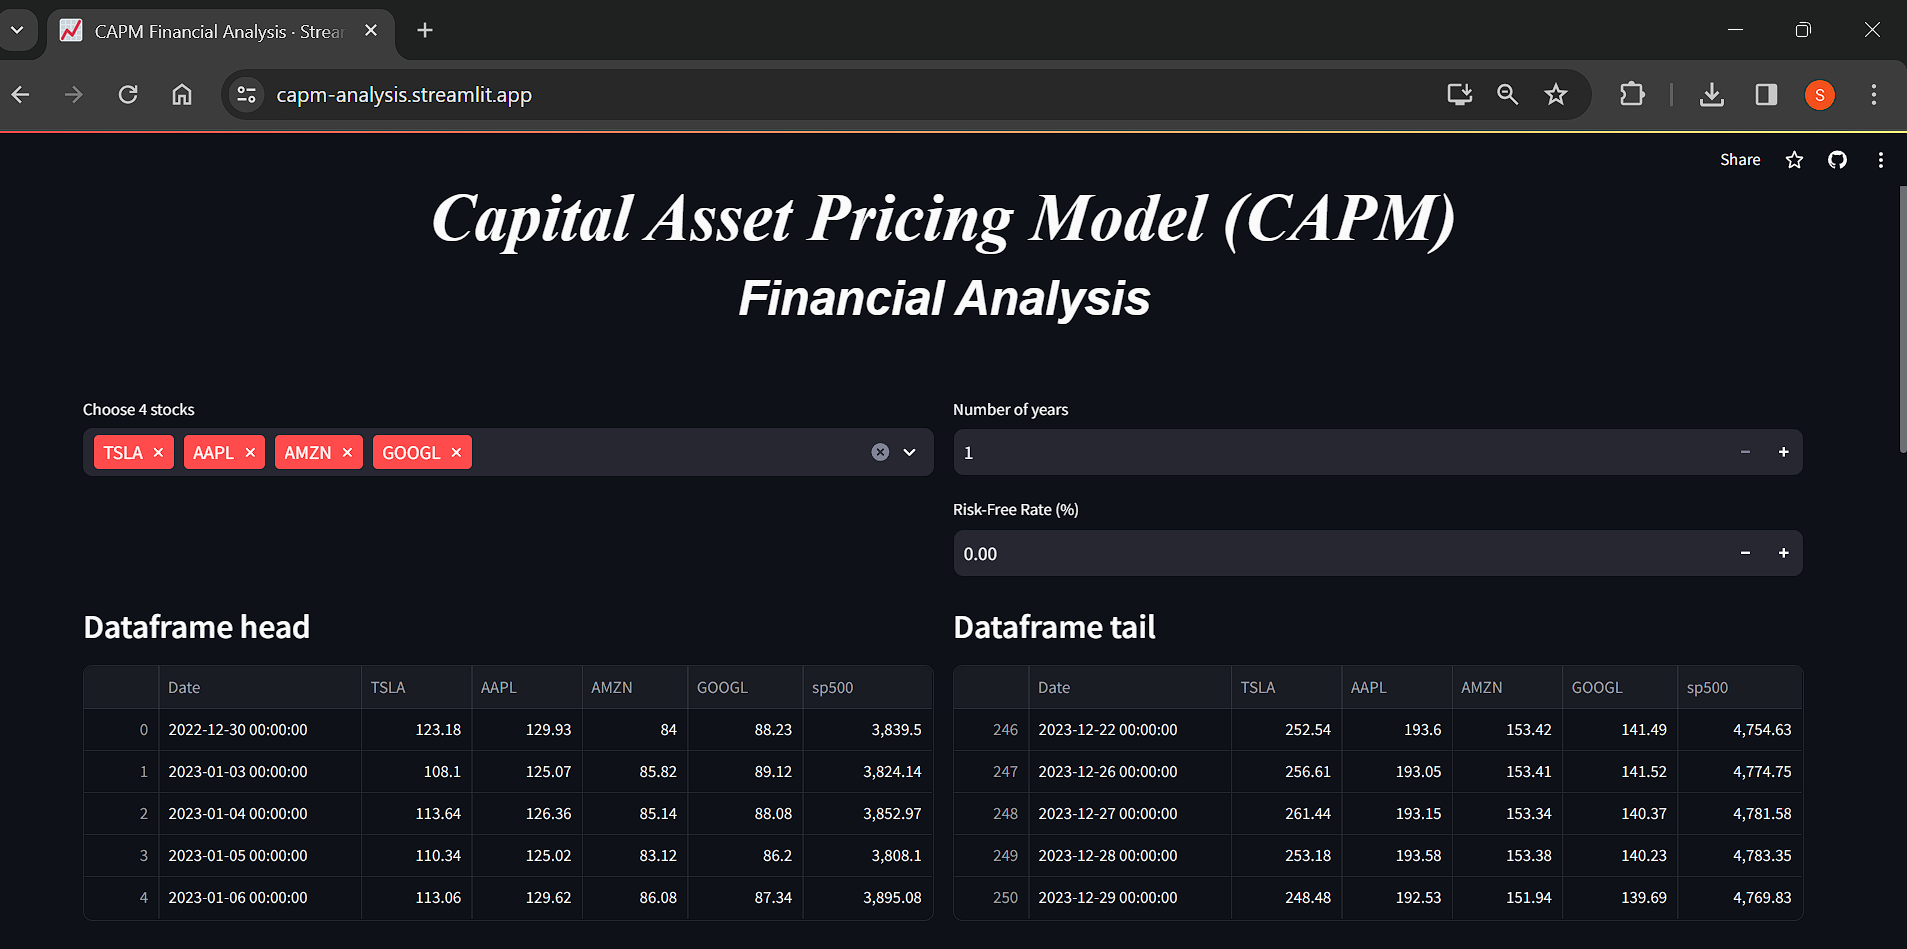Select the 2022-12-30 date cell
This screenshot has height=949, width=1907.
[x=260, y=730]
